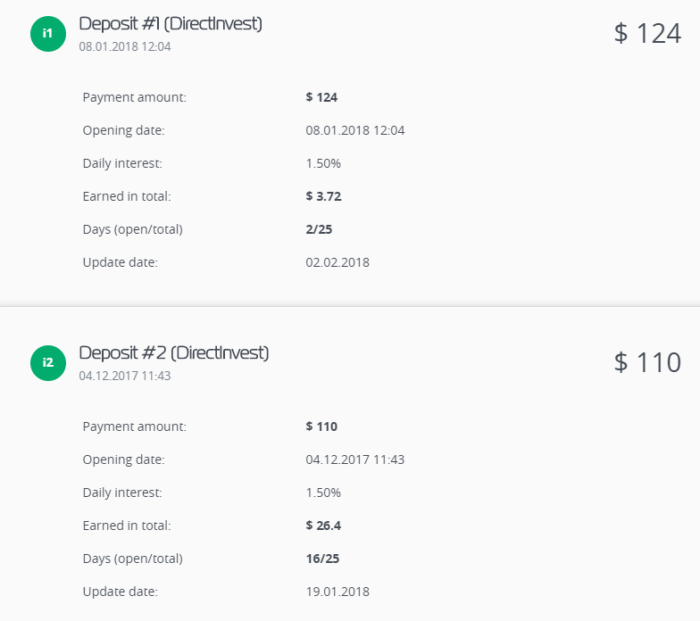This screenshot has height=621, width=700.
Task: Open Deposit #1 (DirectInvest) title
Action: [170, 24]
